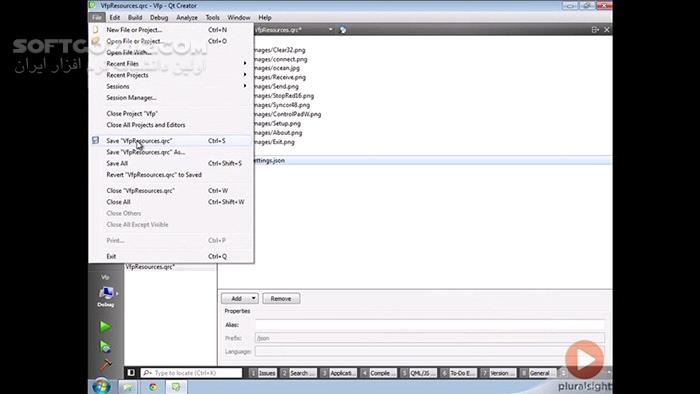Open the To-Do Entries pane

(458, 373)
